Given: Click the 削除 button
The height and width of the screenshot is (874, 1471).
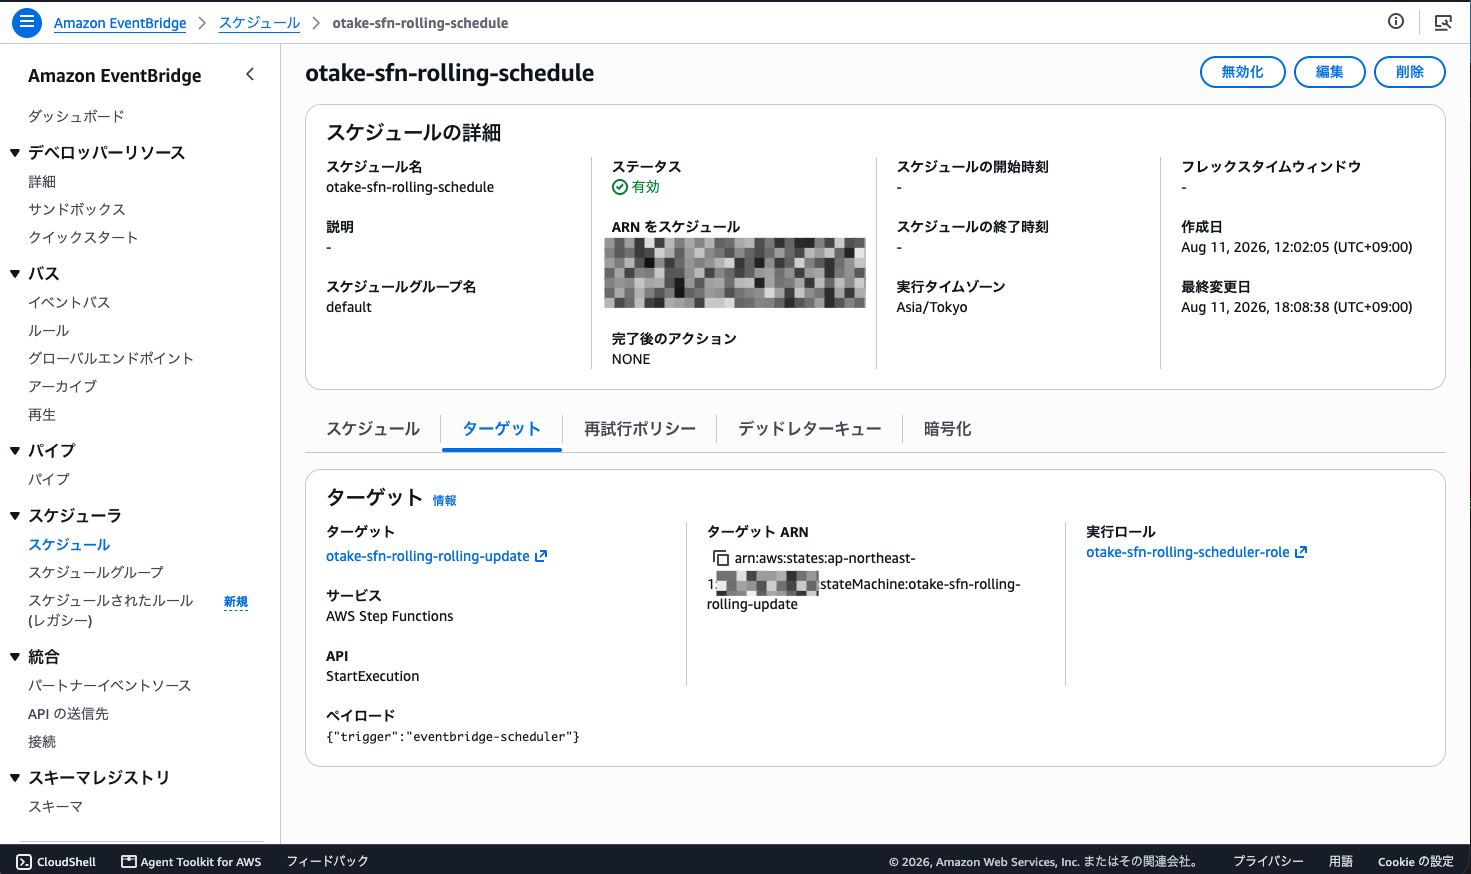Looking at the screenshot, I should pyautogui.click(x=1409, y=72).
